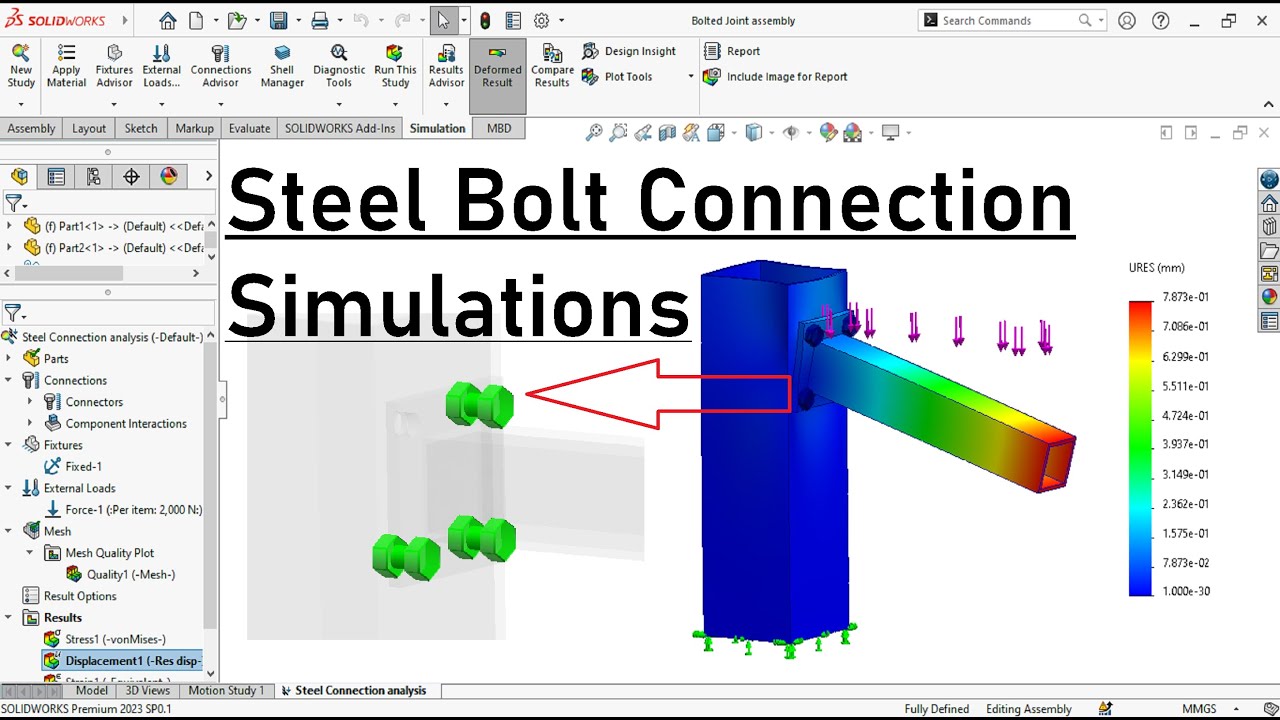Switch to the Evaluate tab
The height and width of the screenshot is (720, 1280).
pos(249,128)
